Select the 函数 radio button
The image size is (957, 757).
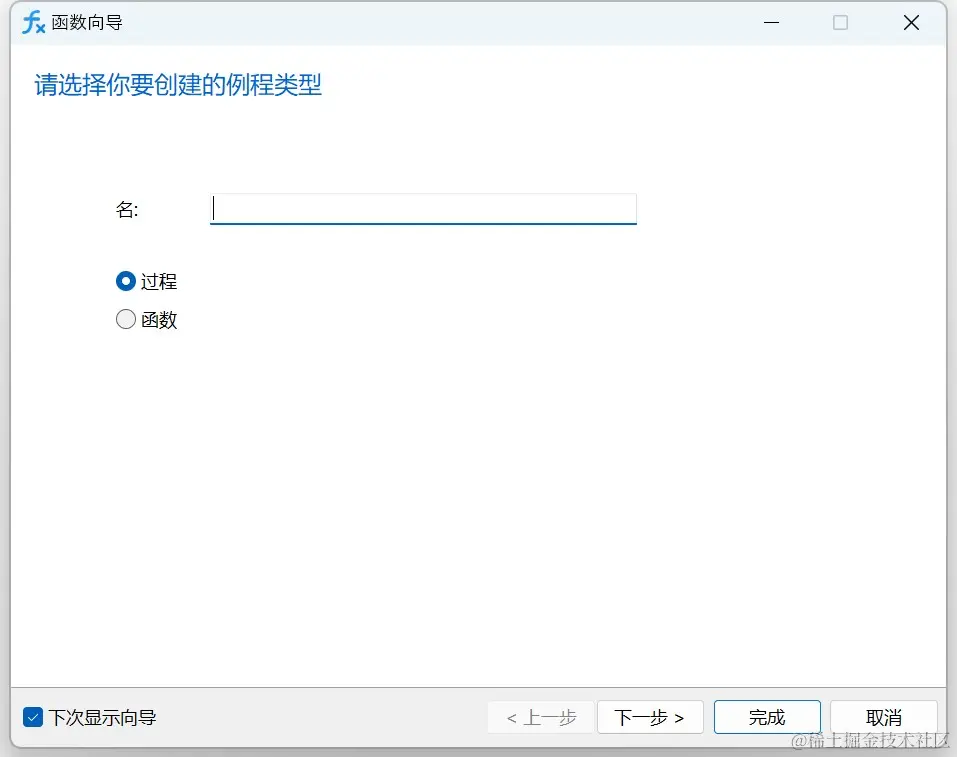(126, 319)
